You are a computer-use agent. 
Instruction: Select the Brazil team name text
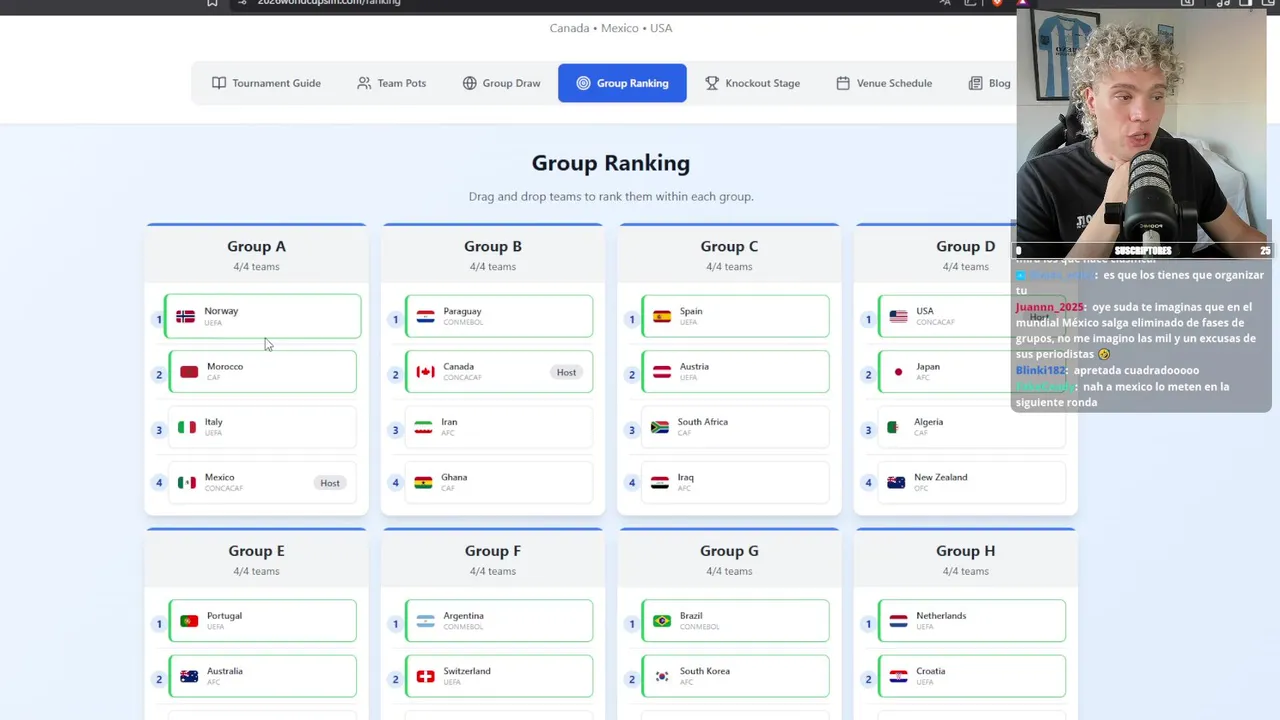point(691,616)
